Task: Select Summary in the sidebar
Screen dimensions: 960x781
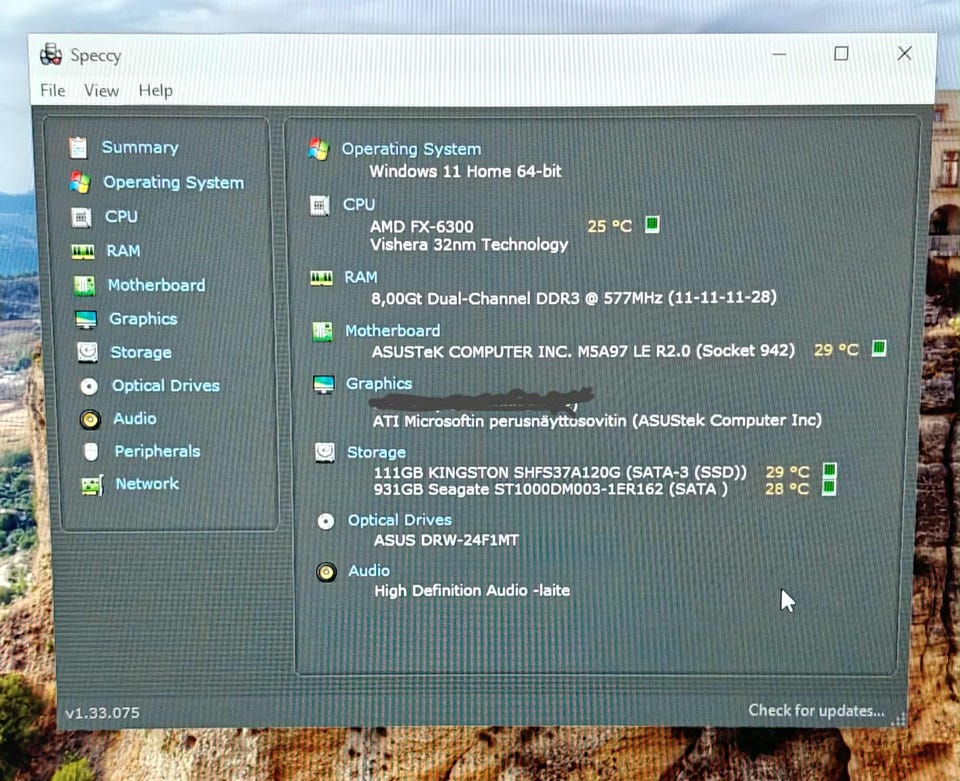Action: click(x=140, y=148)
